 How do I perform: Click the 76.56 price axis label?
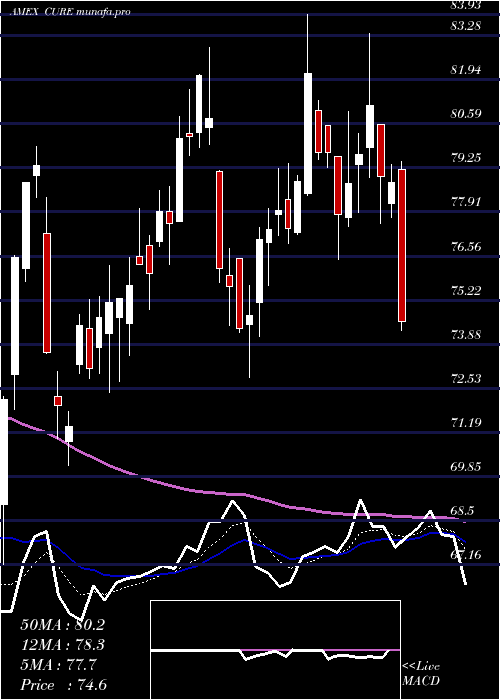click(466, 246)
